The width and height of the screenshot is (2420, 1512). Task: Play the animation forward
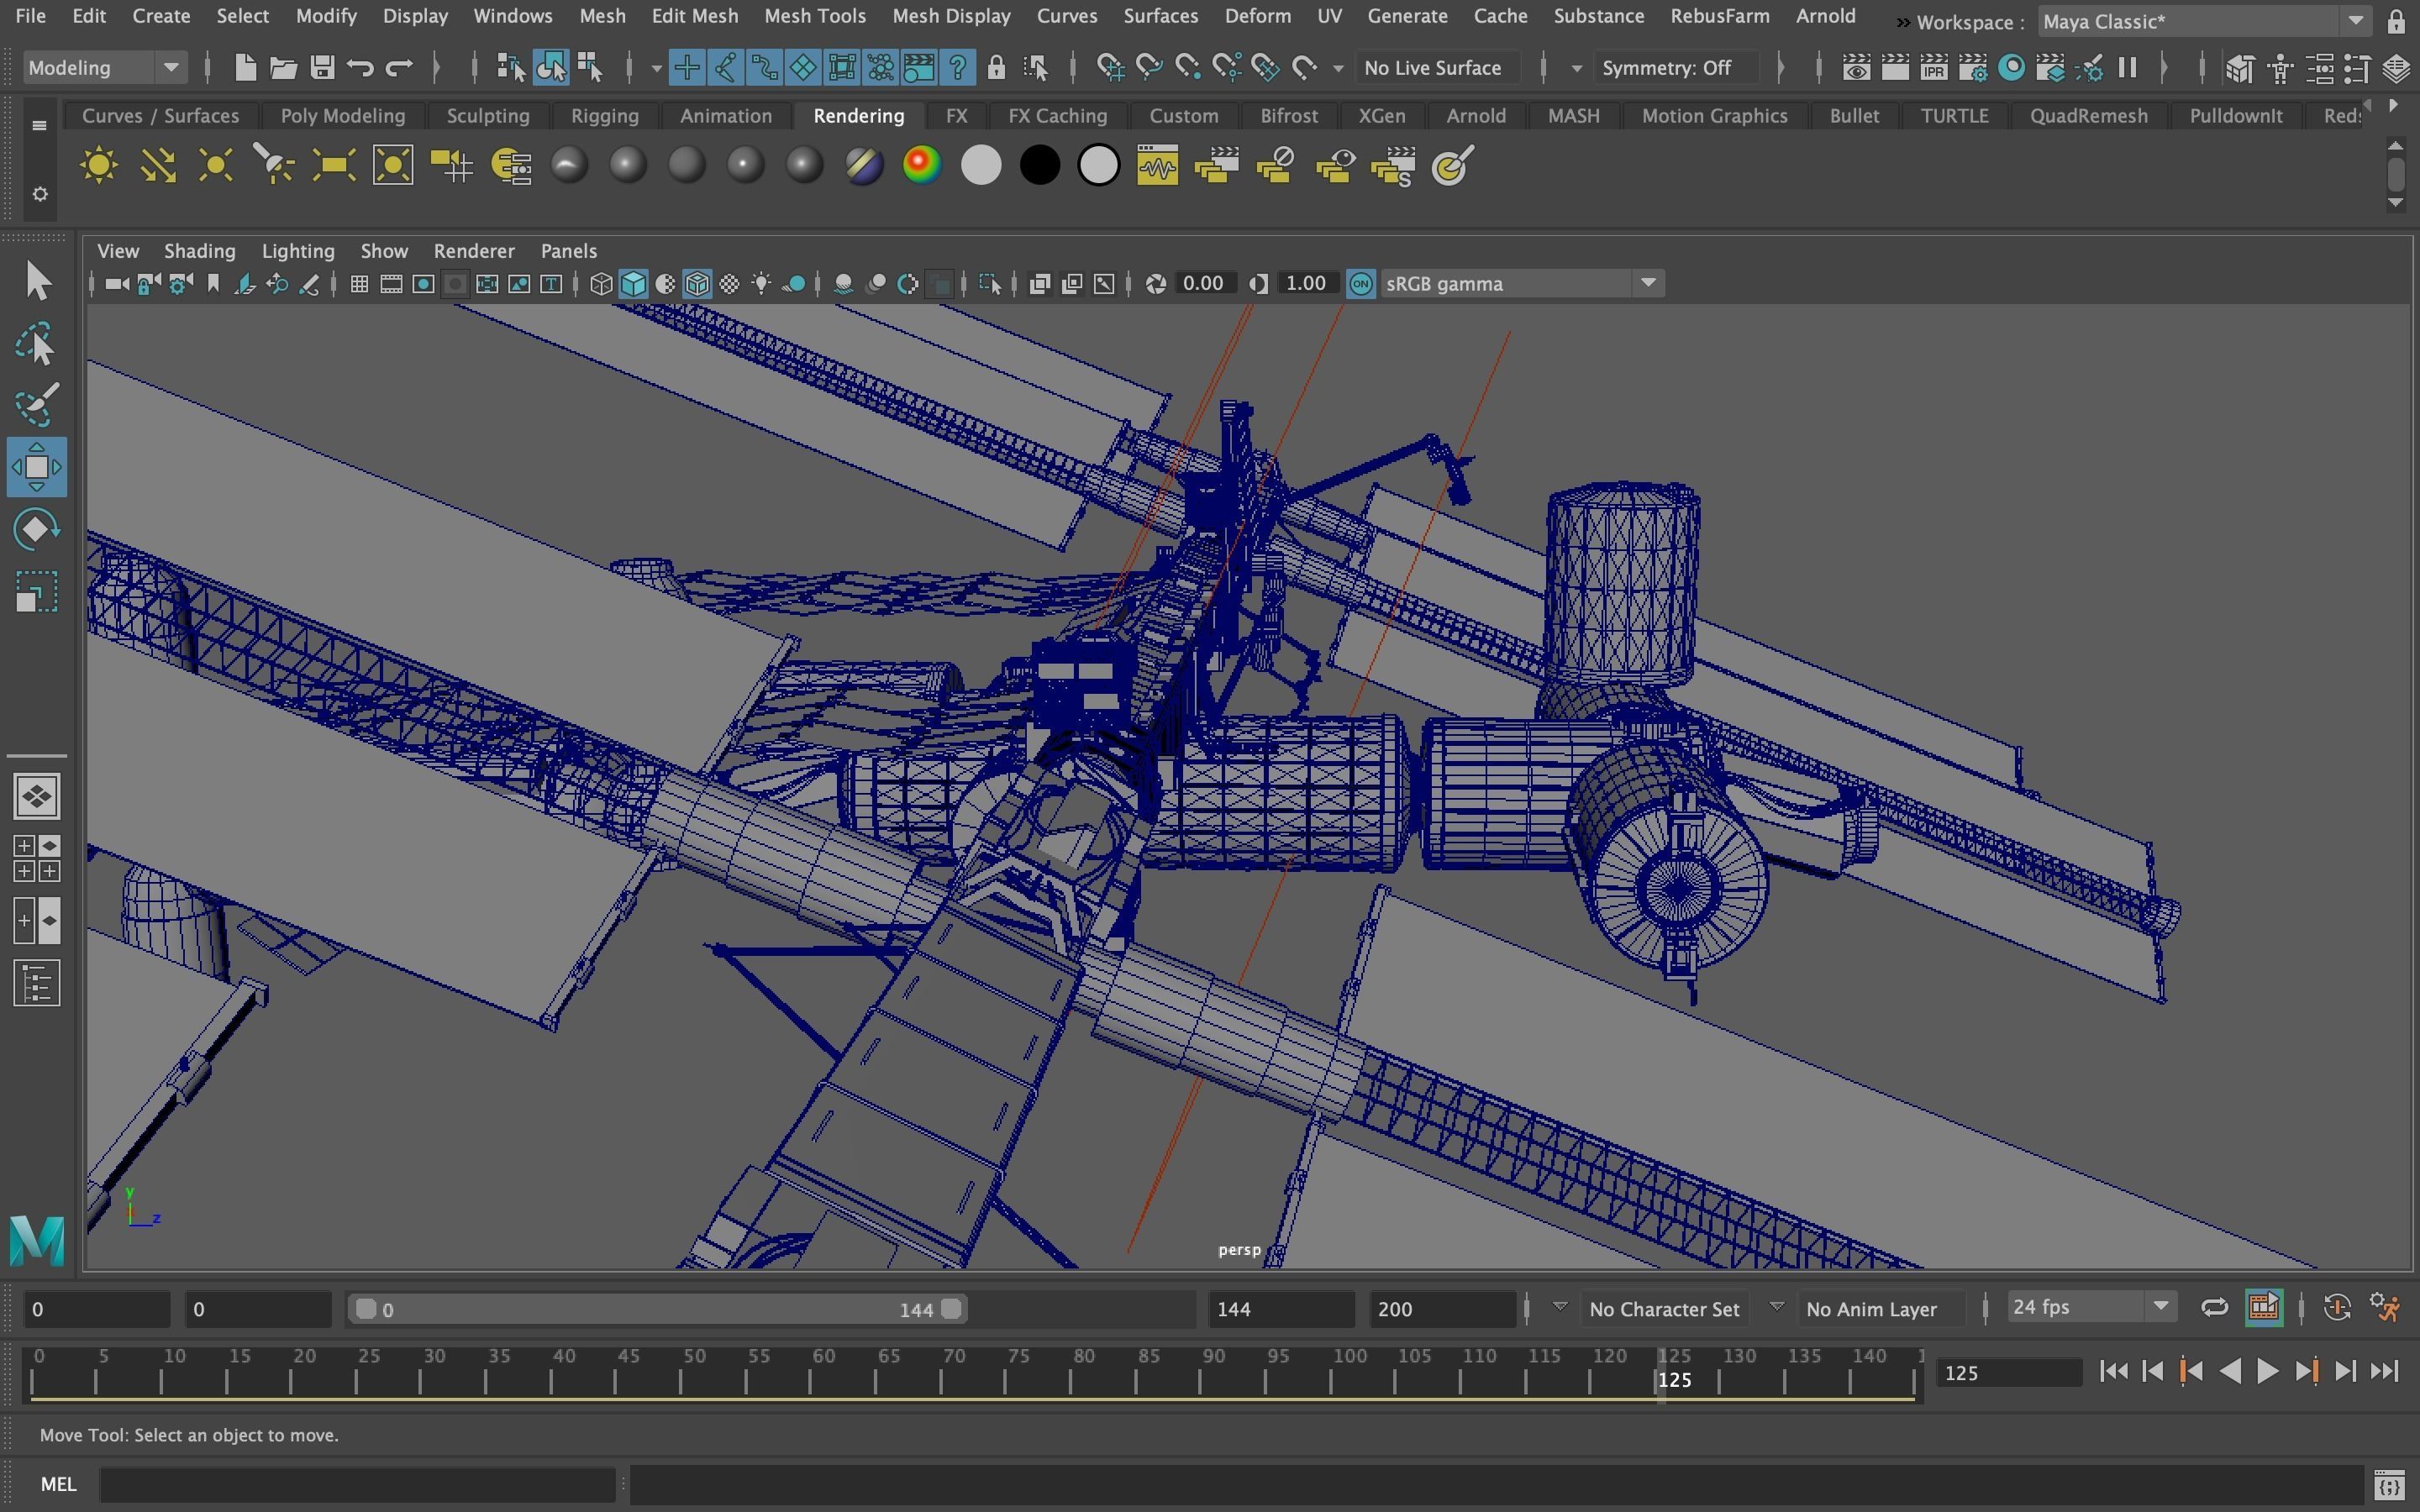2268,1371
